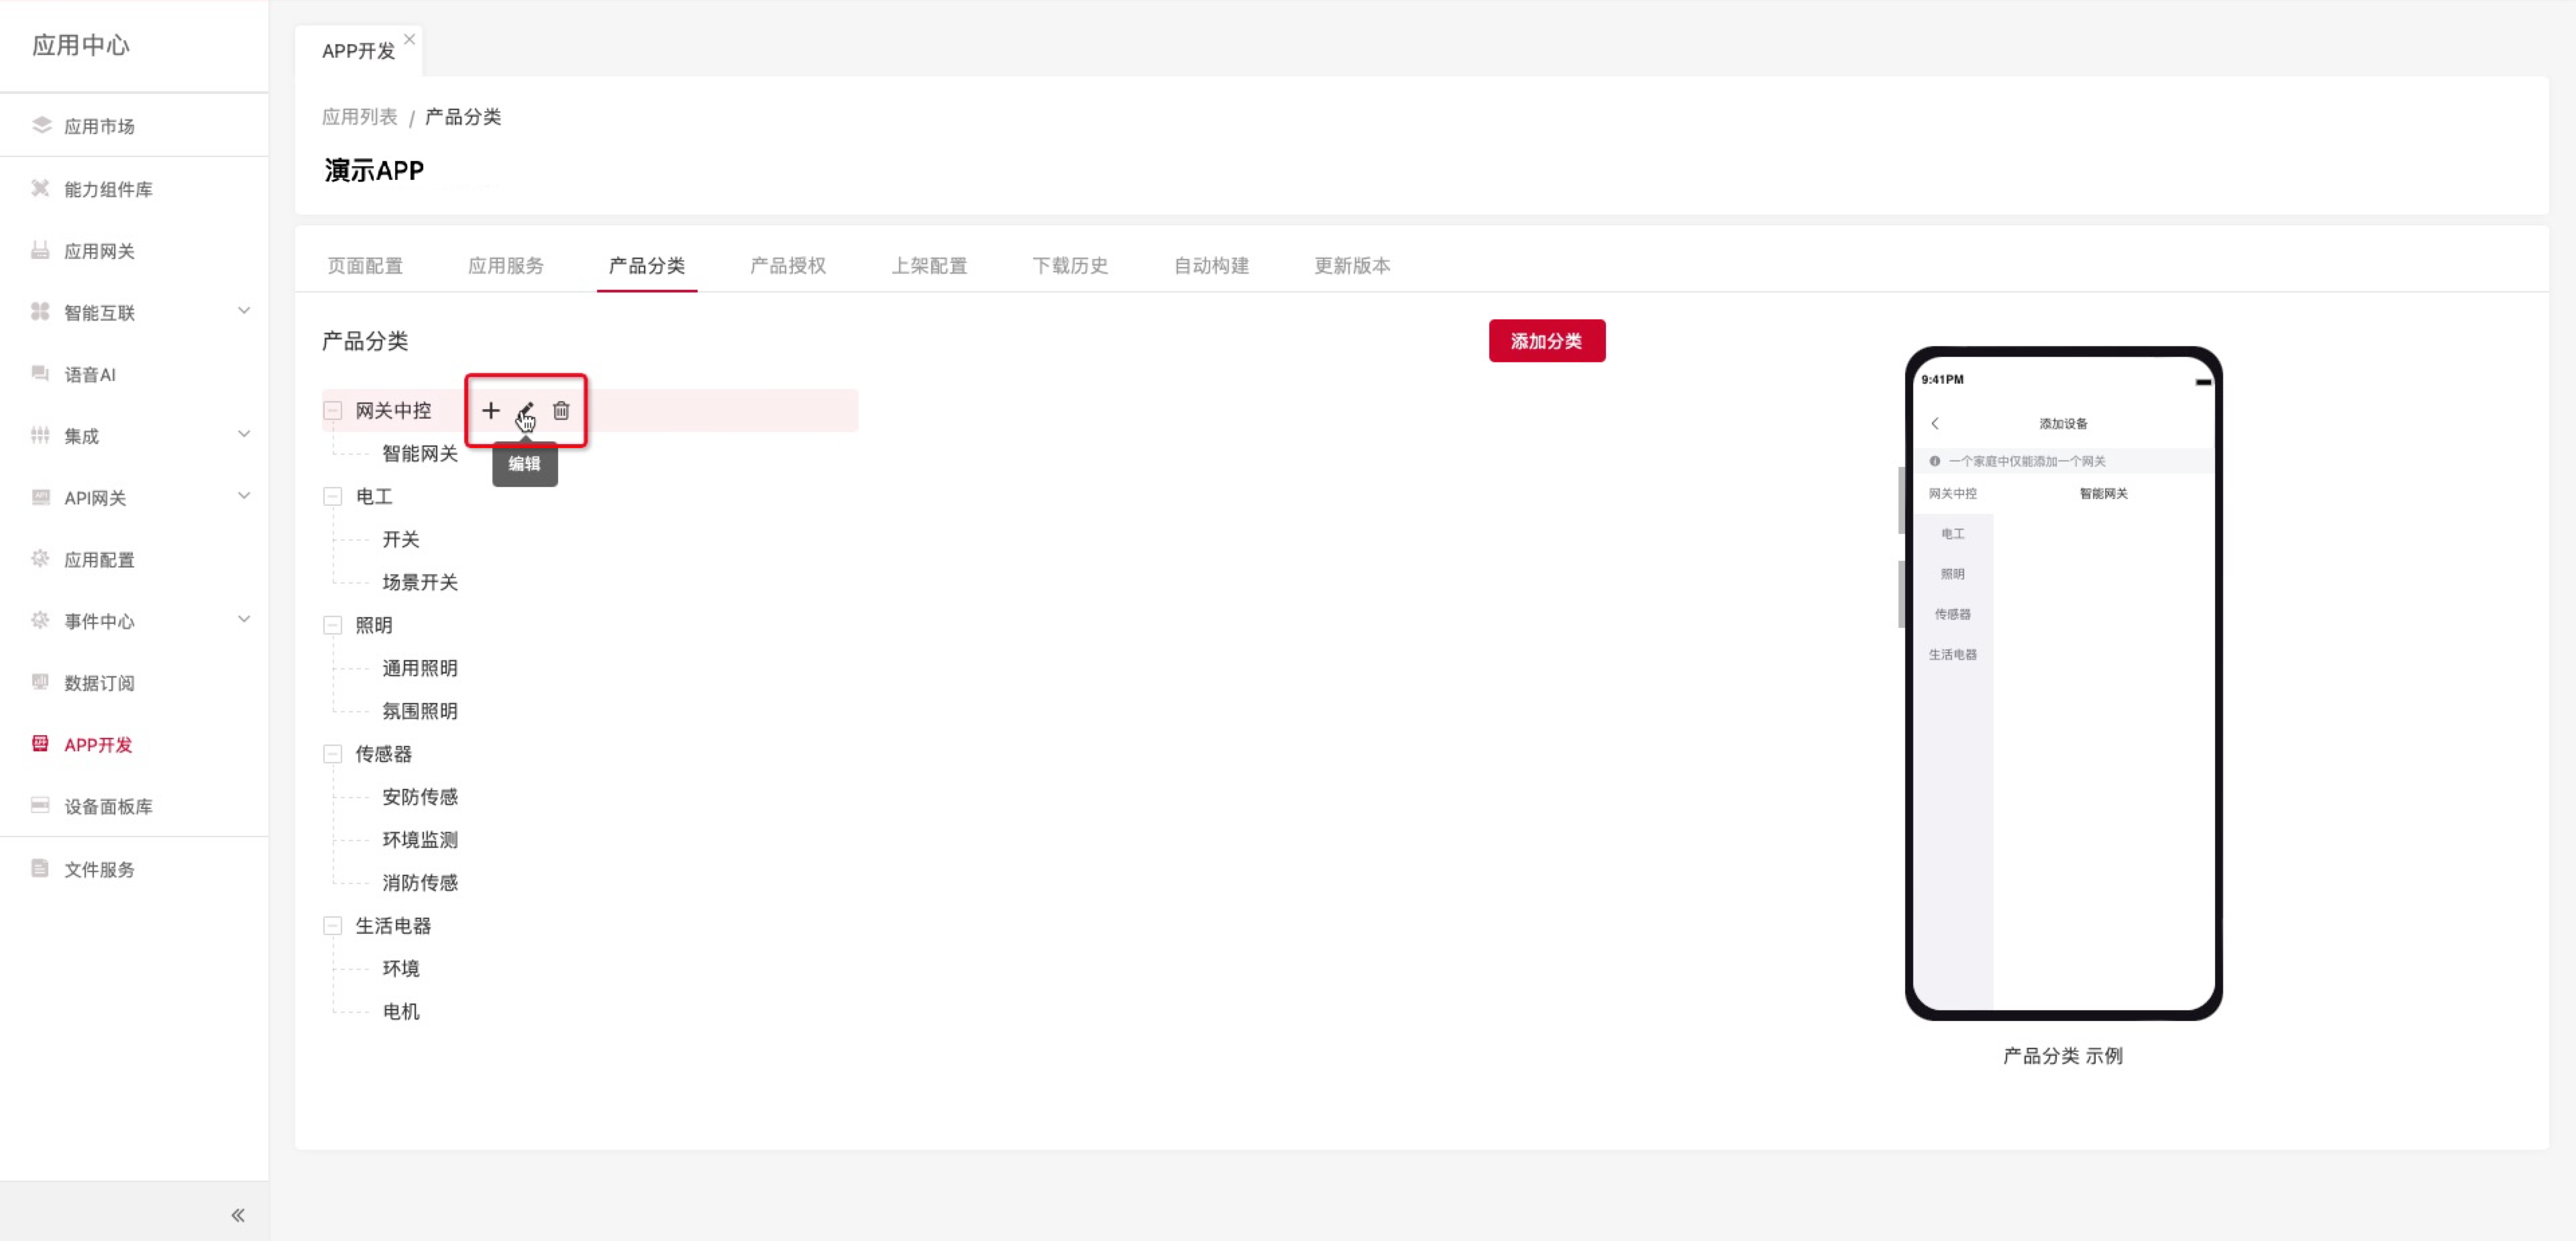
Task: Click the 设备面板库 sidebar icon
Action: pos(41,805)
